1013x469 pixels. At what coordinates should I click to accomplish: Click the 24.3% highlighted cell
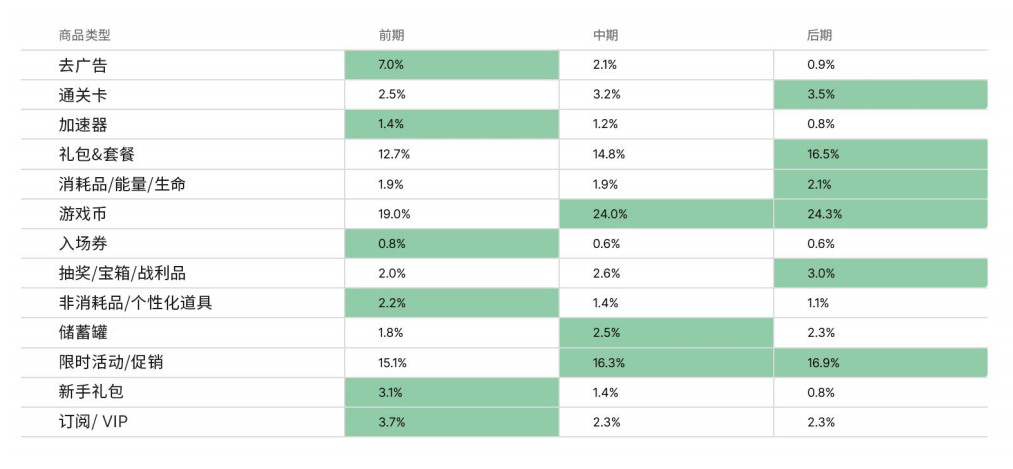(881, 214)
